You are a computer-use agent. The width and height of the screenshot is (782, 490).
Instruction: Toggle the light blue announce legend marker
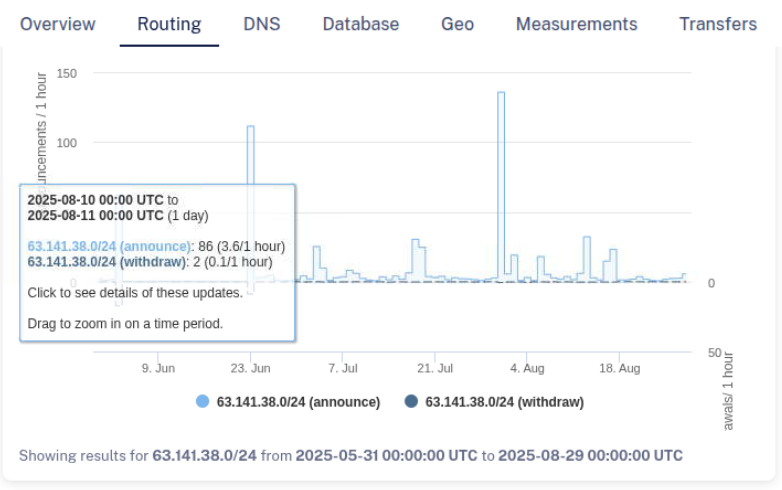pos(203,402)
